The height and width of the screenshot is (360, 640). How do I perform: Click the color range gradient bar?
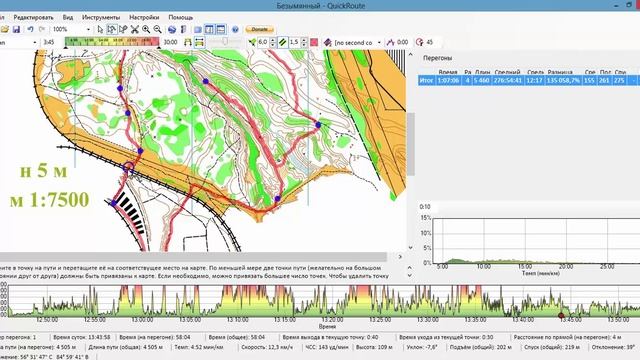112,42
